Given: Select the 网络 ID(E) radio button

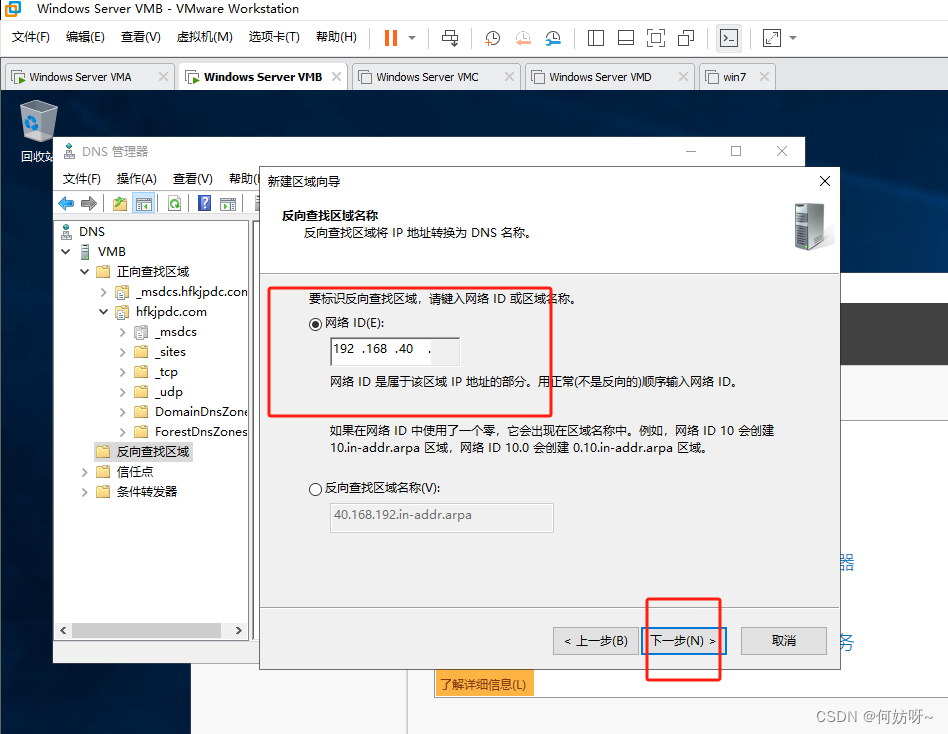Looking at the screenshot, I should [x=316, y=324].
